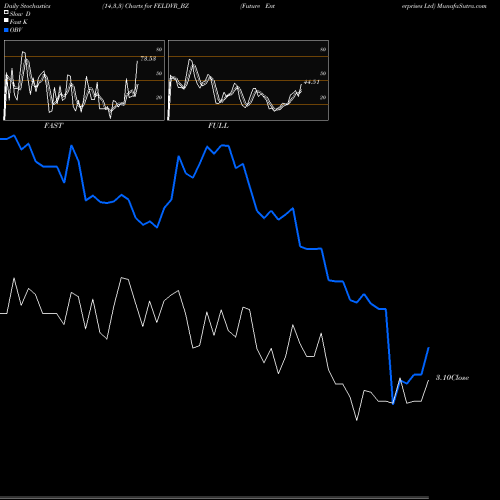Click the horizontal scrollbar at the bottom
This screenshot has height=500, width=500.
214,497
